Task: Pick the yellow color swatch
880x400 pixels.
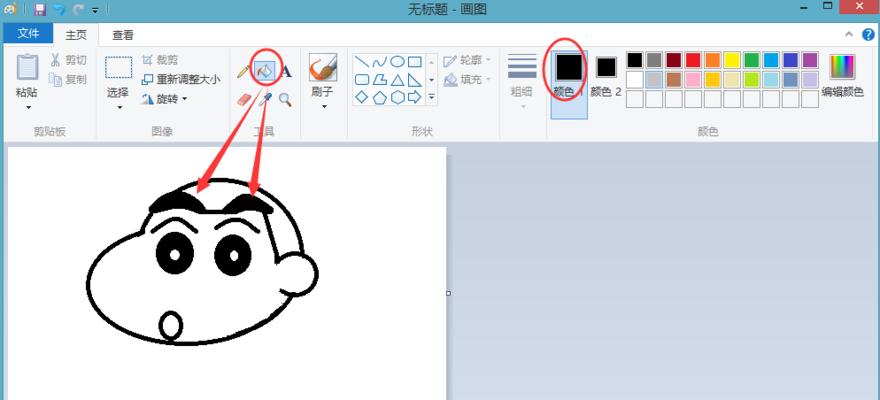Action: 732,60
